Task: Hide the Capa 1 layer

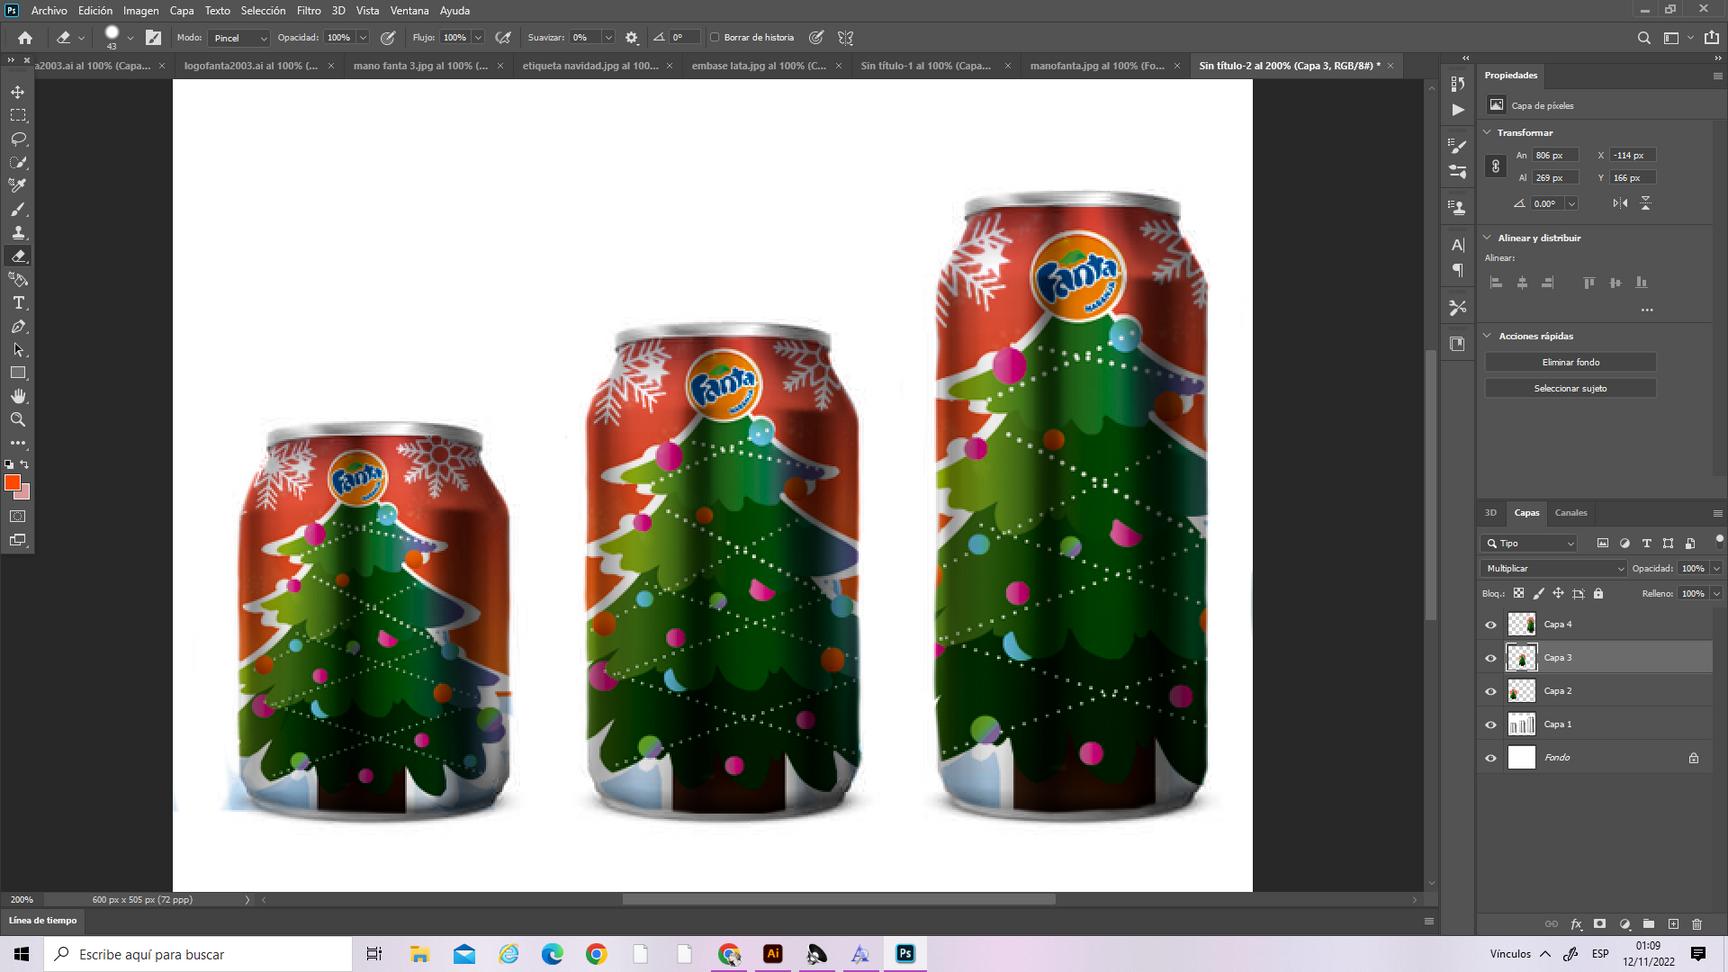Action: click(1491, 725)
